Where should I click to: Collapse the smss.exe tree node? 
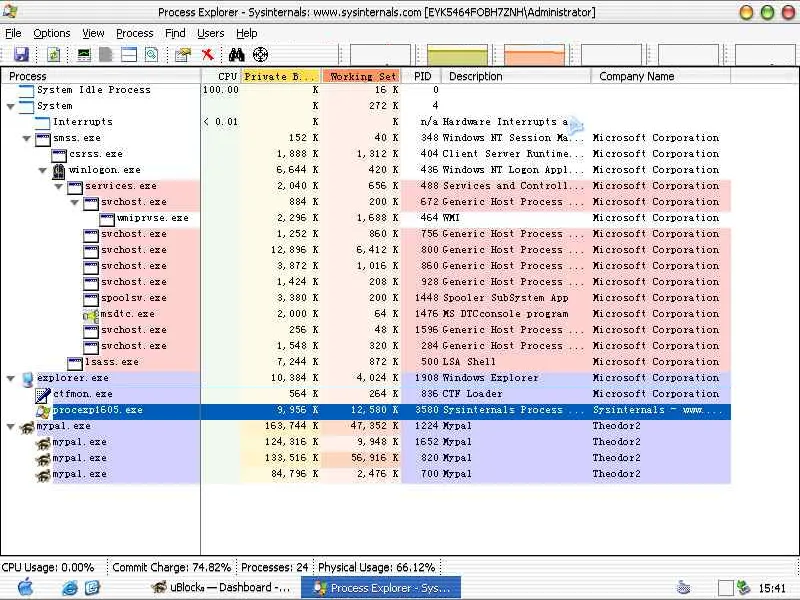(27, 138)
